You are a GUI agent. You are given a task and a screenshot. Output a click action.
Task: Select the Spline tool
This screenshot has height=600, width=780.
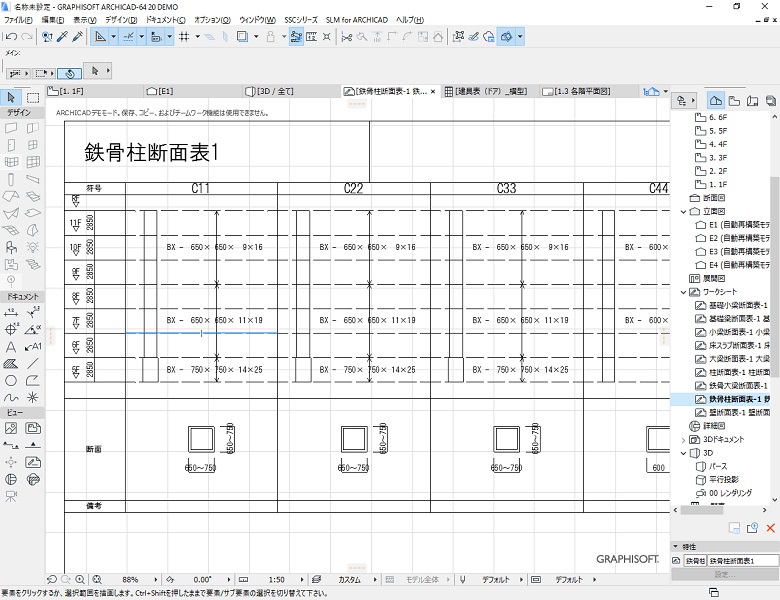[x=11, y=398]
